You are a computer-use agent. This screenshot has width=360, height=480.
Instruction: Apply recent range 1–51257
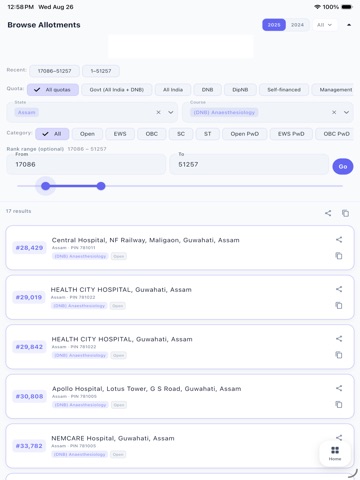pos(101,71)
